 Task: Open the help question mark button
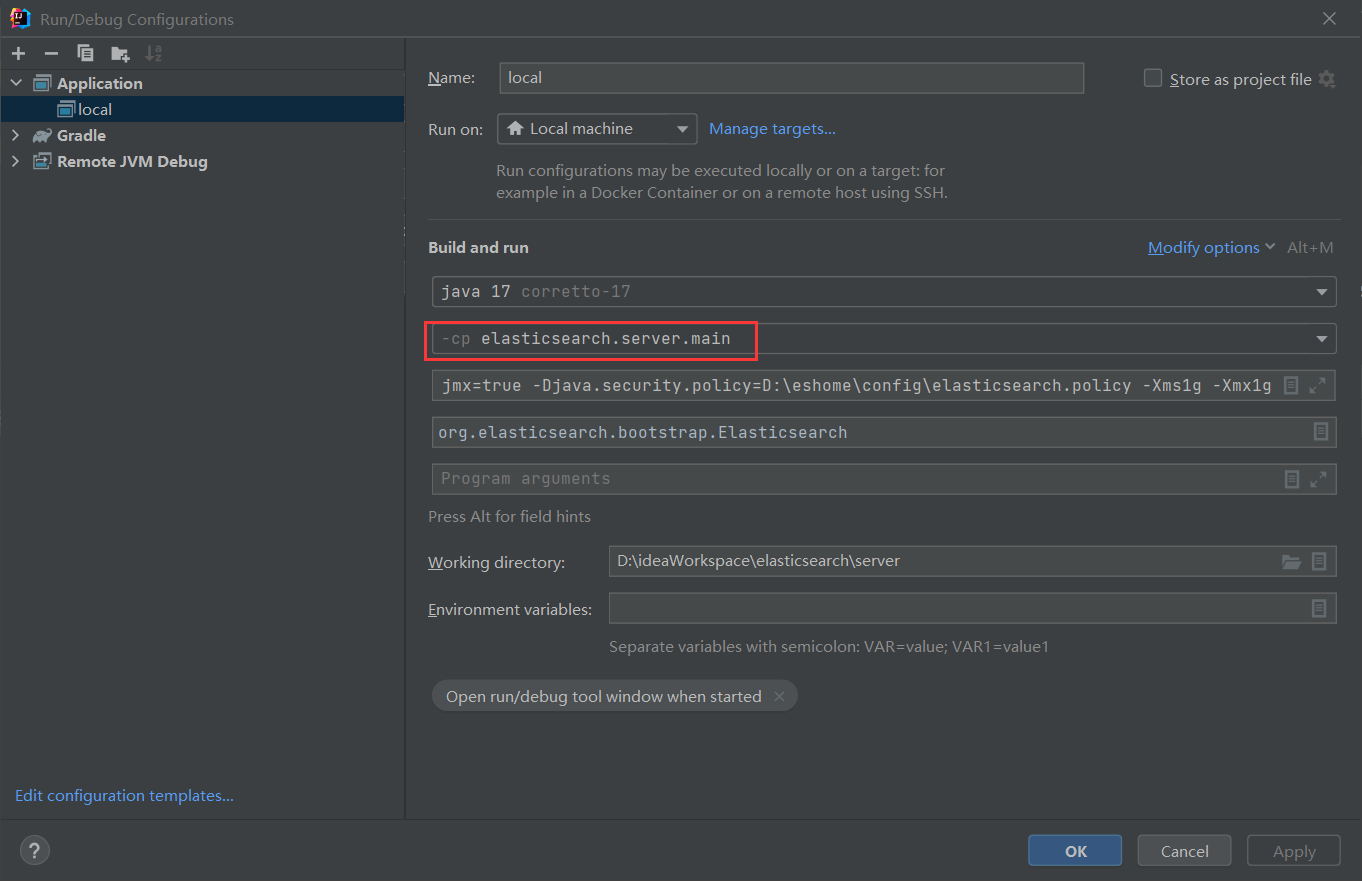pyautogui.click(x=34, y=850)
